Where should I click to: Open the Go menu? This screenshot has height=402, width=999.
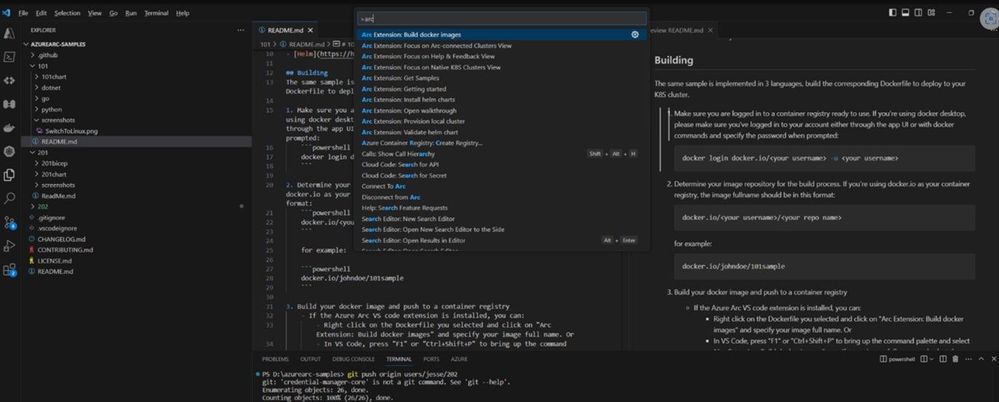pos(113,13)
